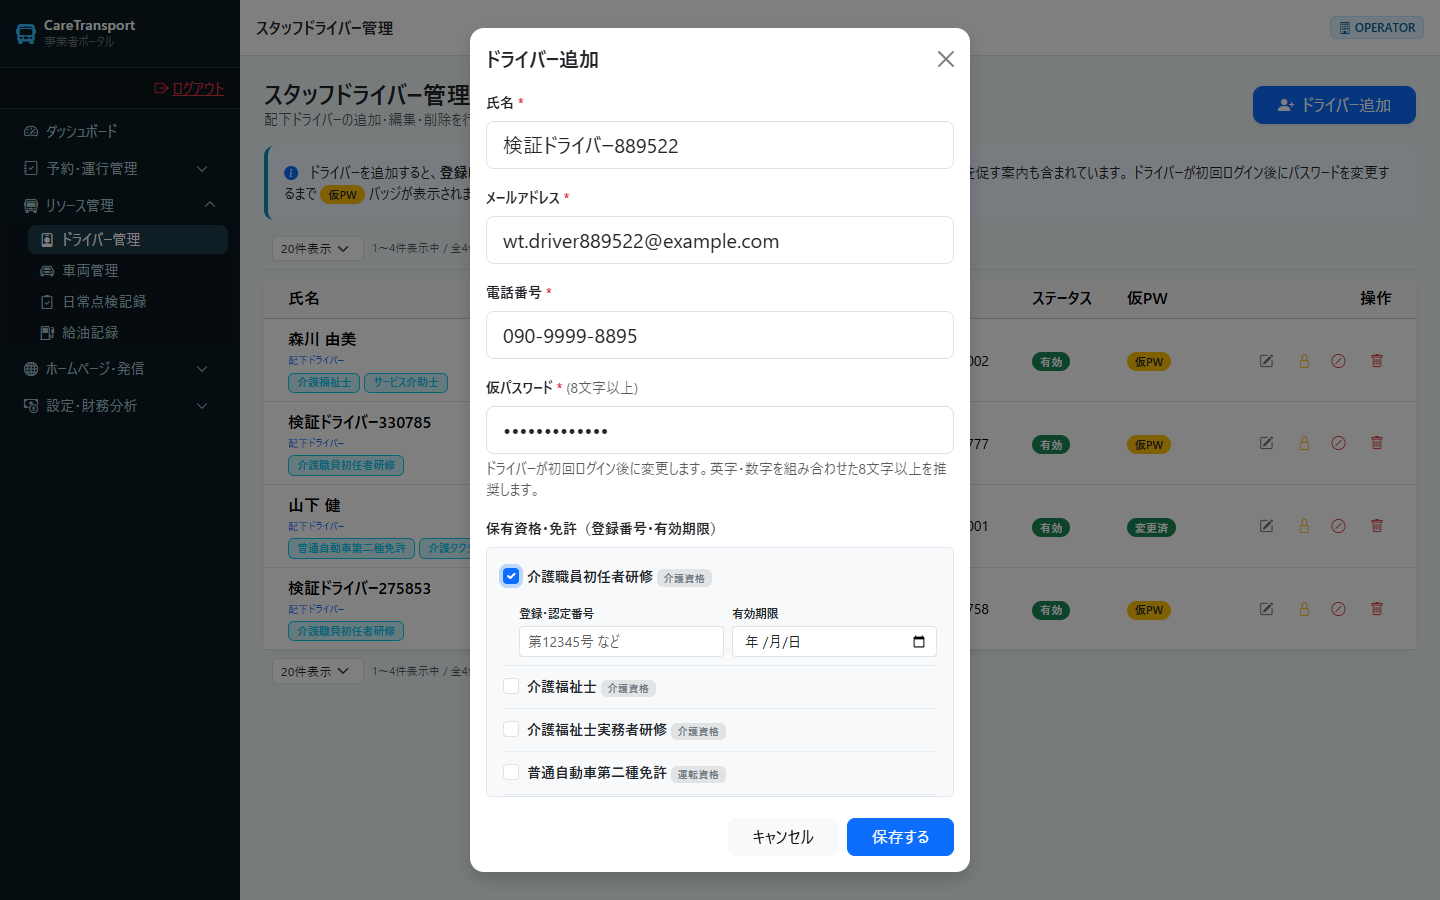Viewport: 1440px width, 900px height.
Task: Click the trash icon for 森川 由美
Action: [x=1377, y=361]
